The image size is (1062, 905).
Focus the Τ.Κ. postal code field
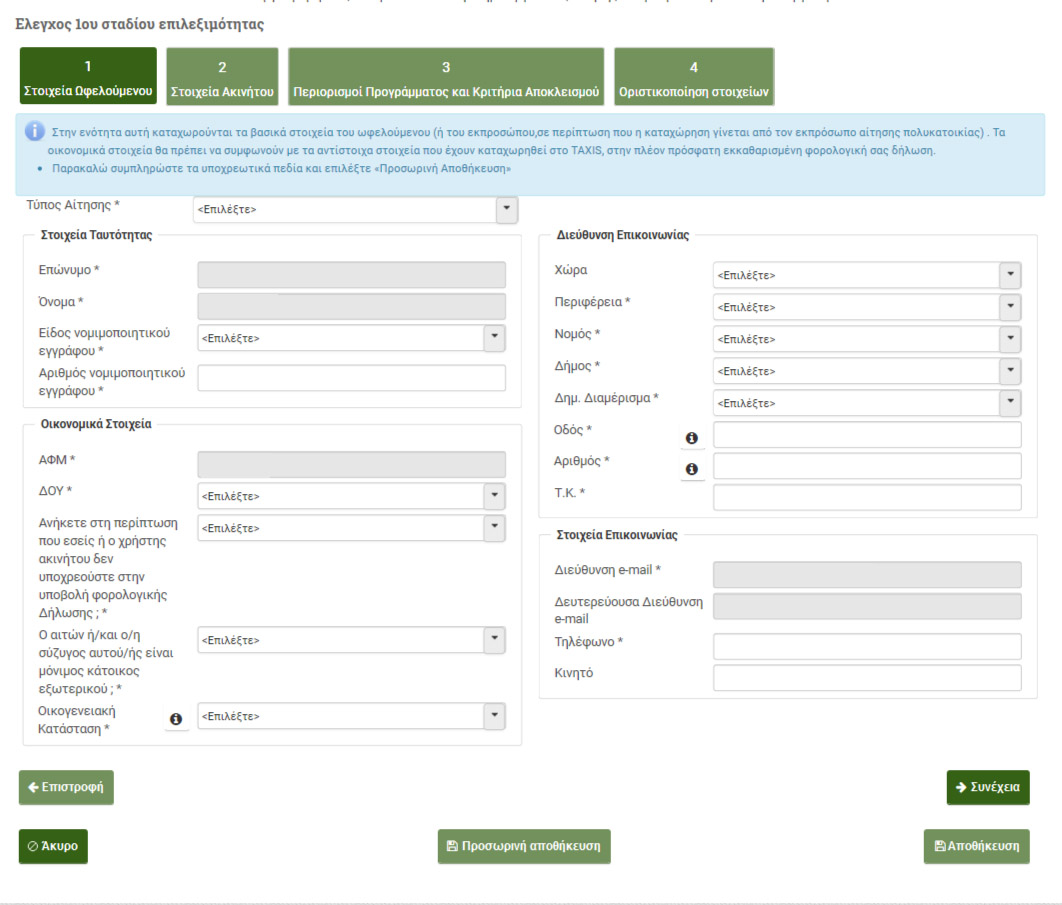[866, 497]
